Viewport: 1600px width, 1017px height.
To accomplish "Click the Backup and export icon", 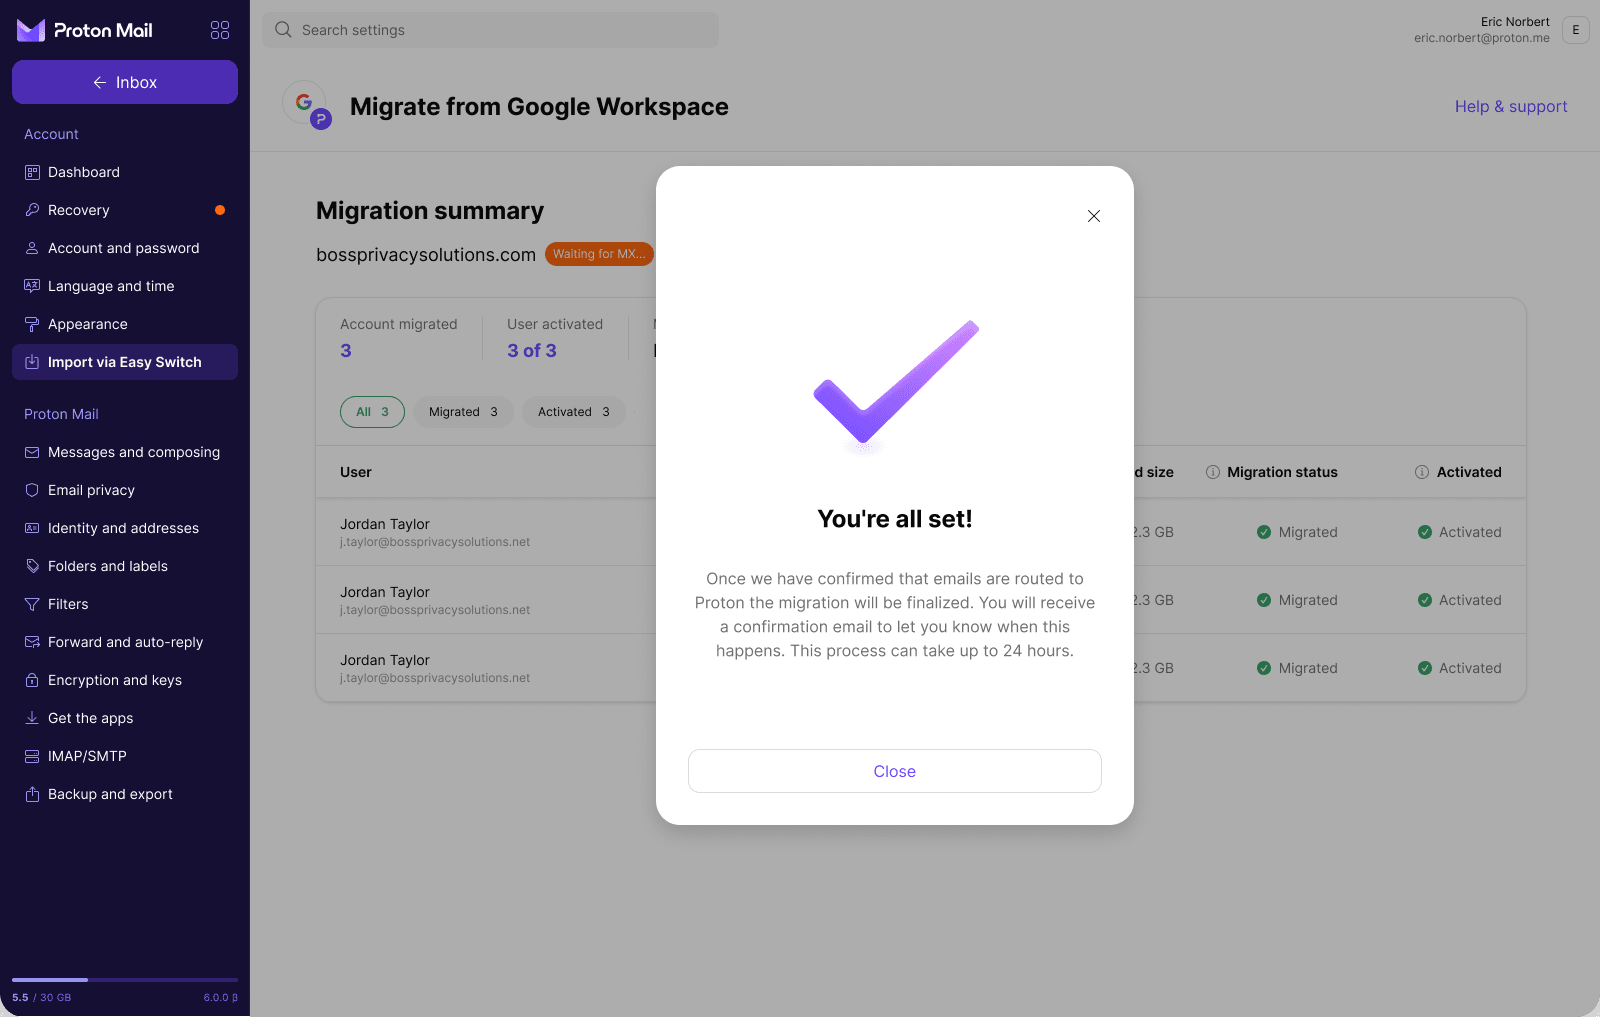I will tap(32, 794).
